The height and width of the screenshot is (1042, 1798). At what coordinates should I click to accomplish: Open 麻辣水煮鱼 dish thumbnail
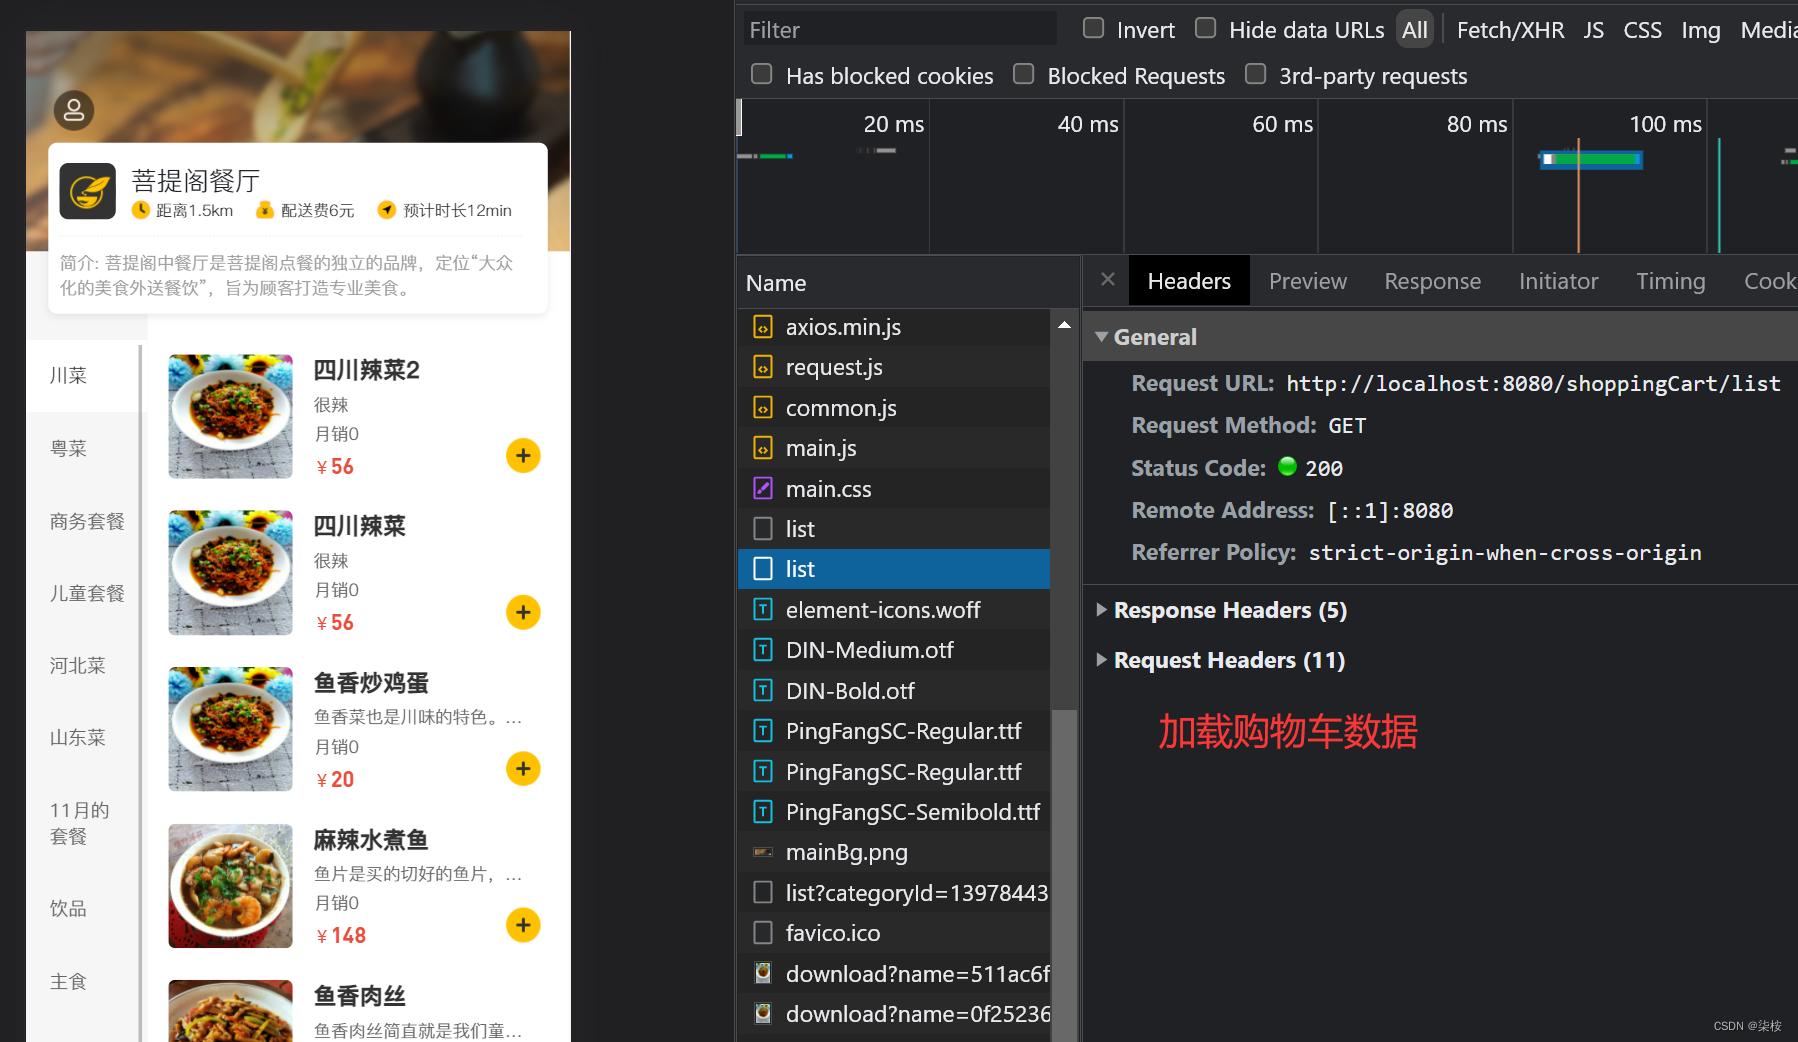tap(231, 886)
